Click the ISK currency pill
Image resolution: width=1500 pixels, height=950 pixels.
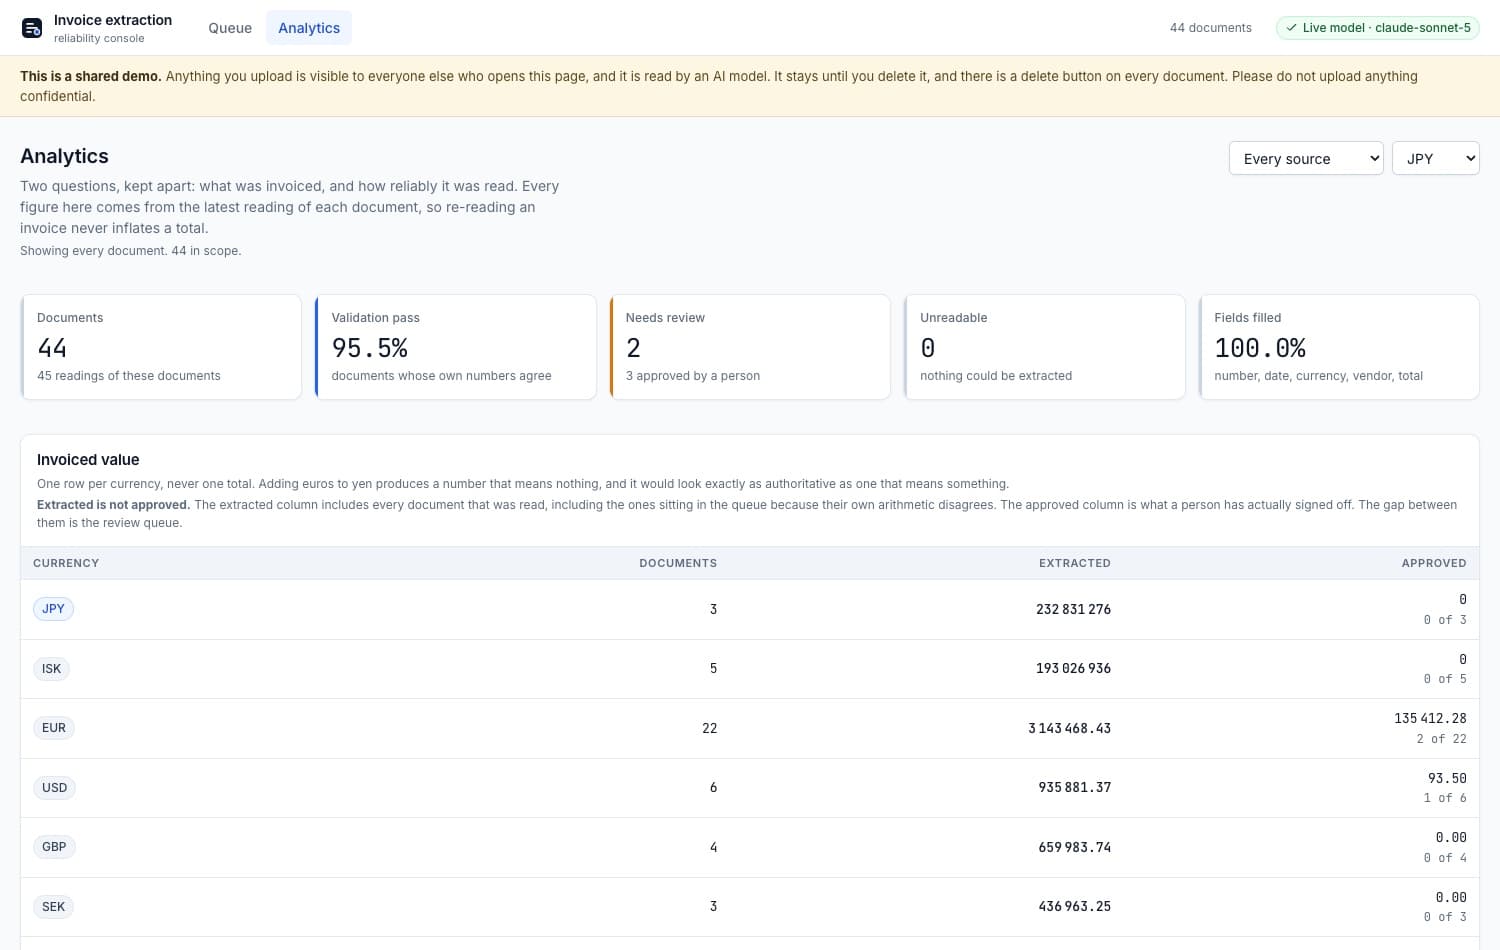[51, 668]
